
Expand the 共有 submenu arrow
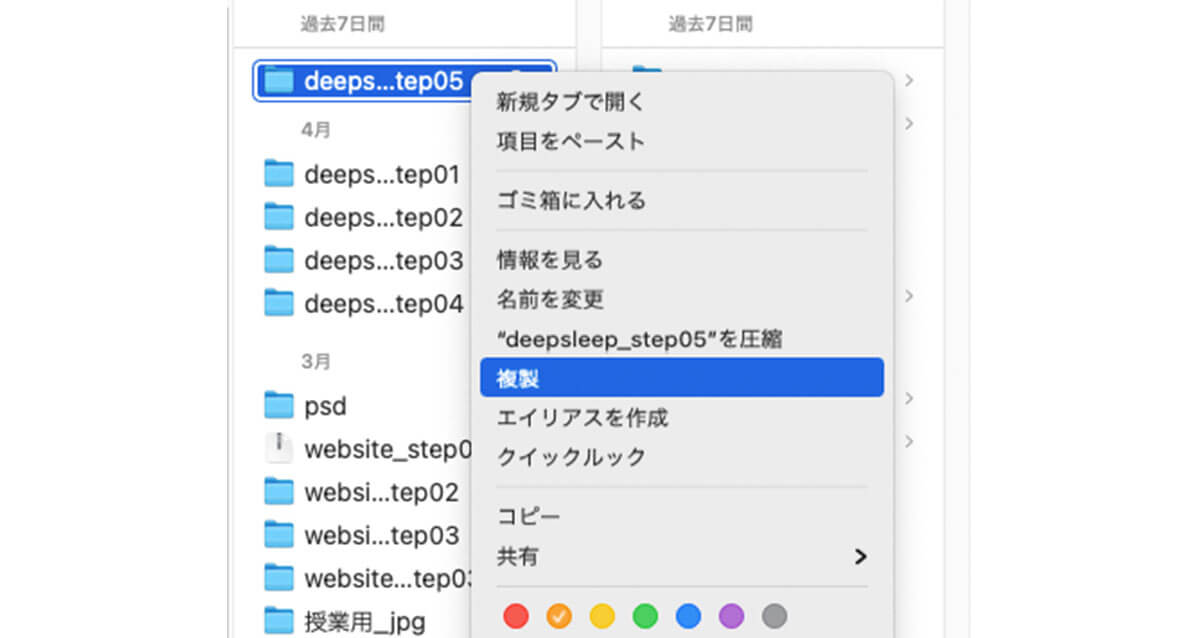tap(859, 556)
